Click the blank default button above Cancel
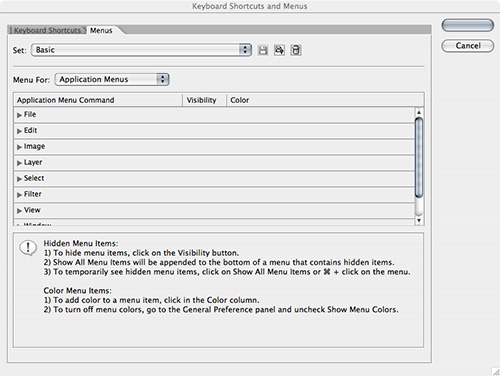The width and height of the screenshot is (500, 376). (468, 25)
